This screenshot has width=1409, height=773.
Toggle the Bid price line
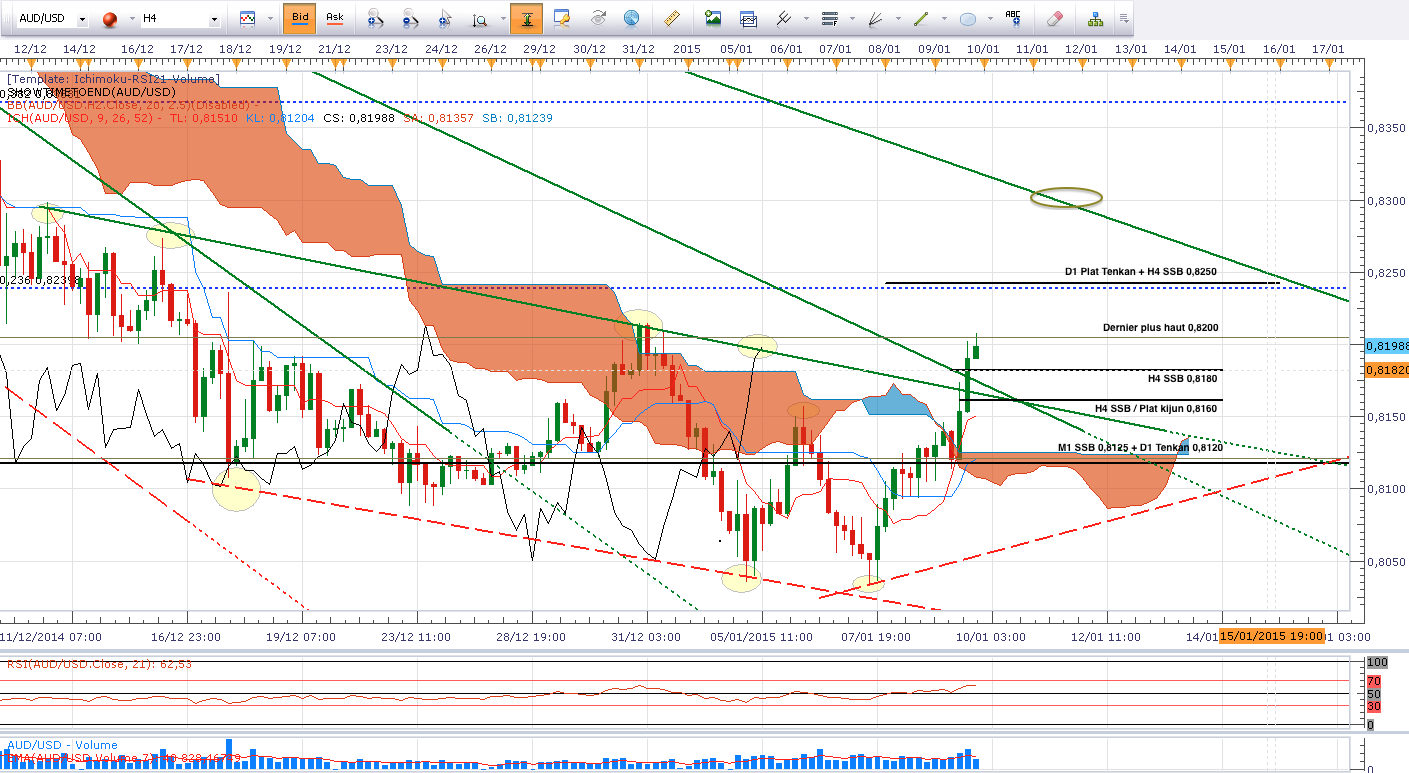[x=300, y=17]
